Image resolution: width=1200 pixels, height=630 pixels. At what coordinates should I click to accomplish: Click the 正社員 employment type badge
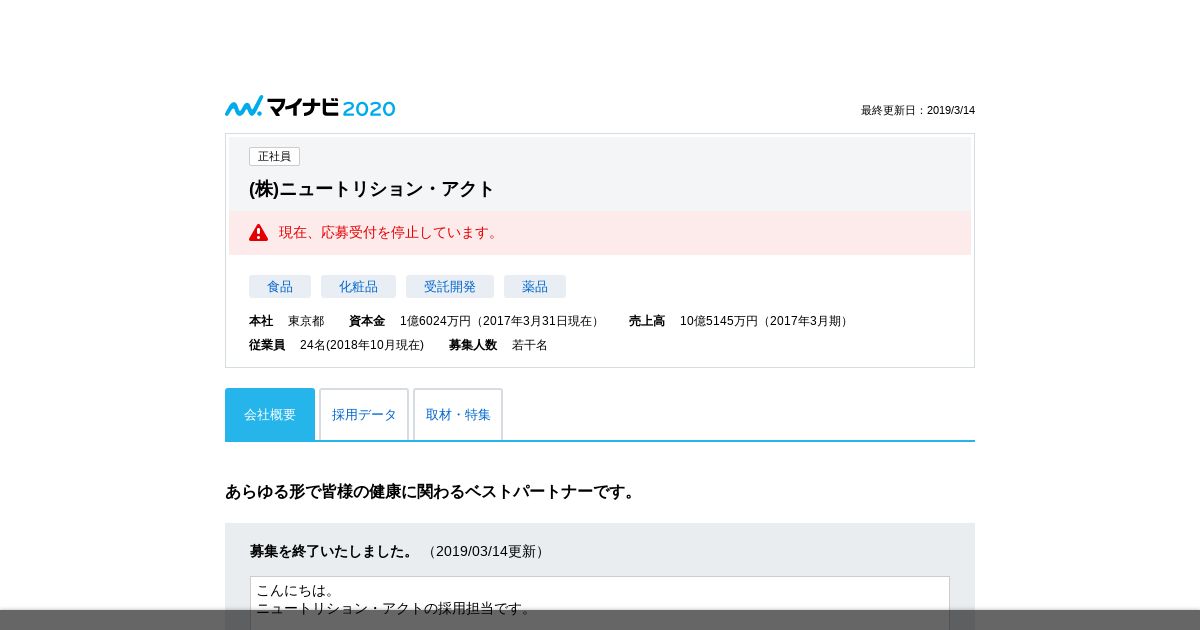[x=274, y=157]
